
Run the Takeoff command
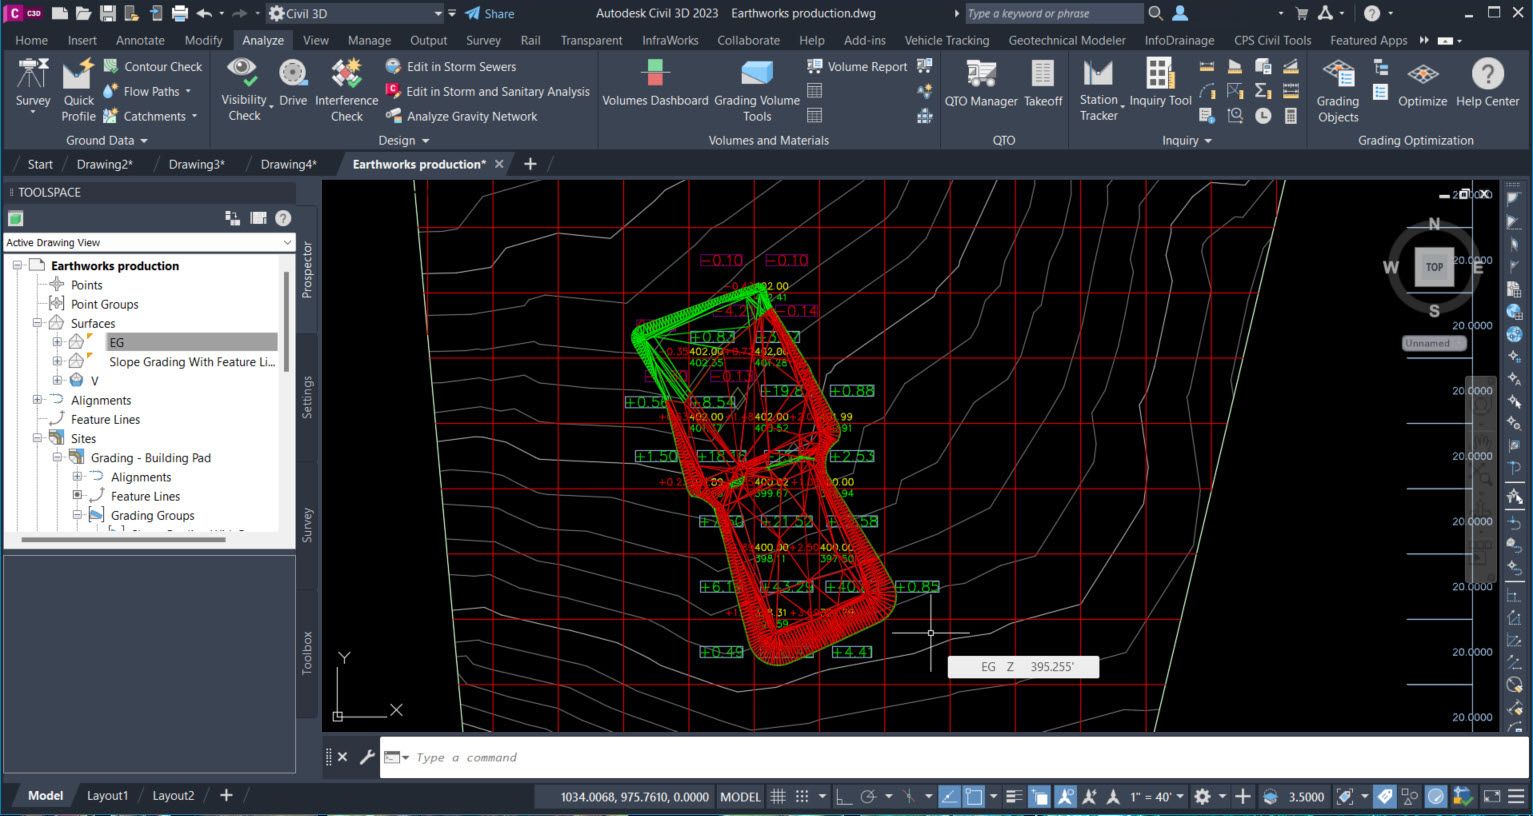point(1043,83)
